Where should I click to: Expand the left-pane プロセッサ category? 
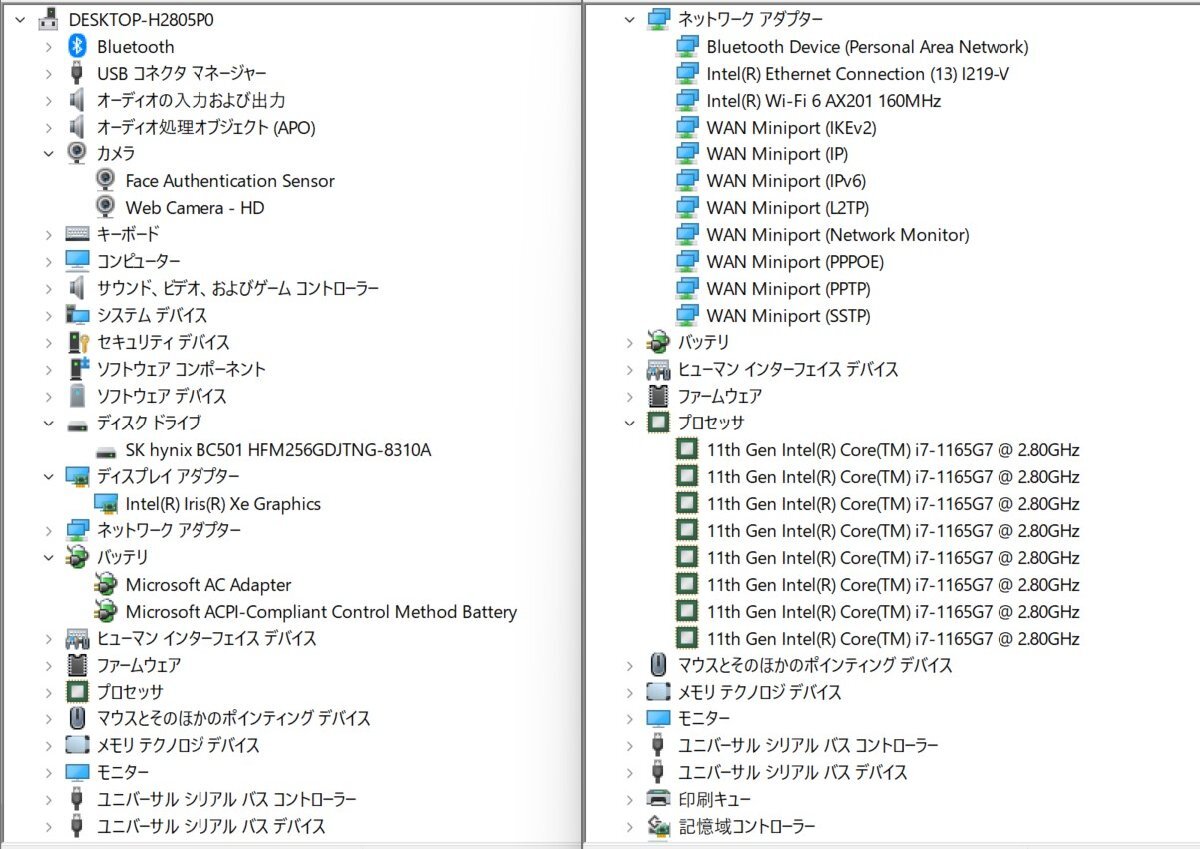click(48, 692)
